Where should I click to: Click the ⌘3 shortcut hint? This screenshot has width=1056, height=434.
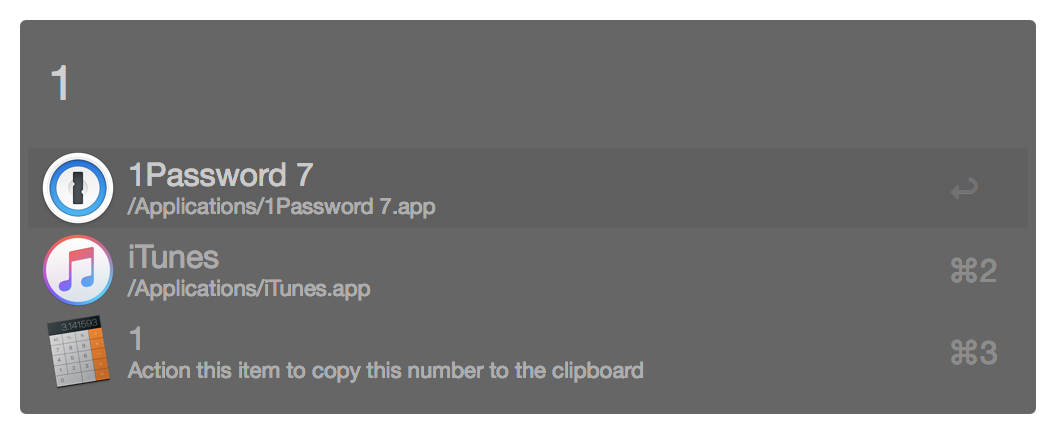pos(973,353)
